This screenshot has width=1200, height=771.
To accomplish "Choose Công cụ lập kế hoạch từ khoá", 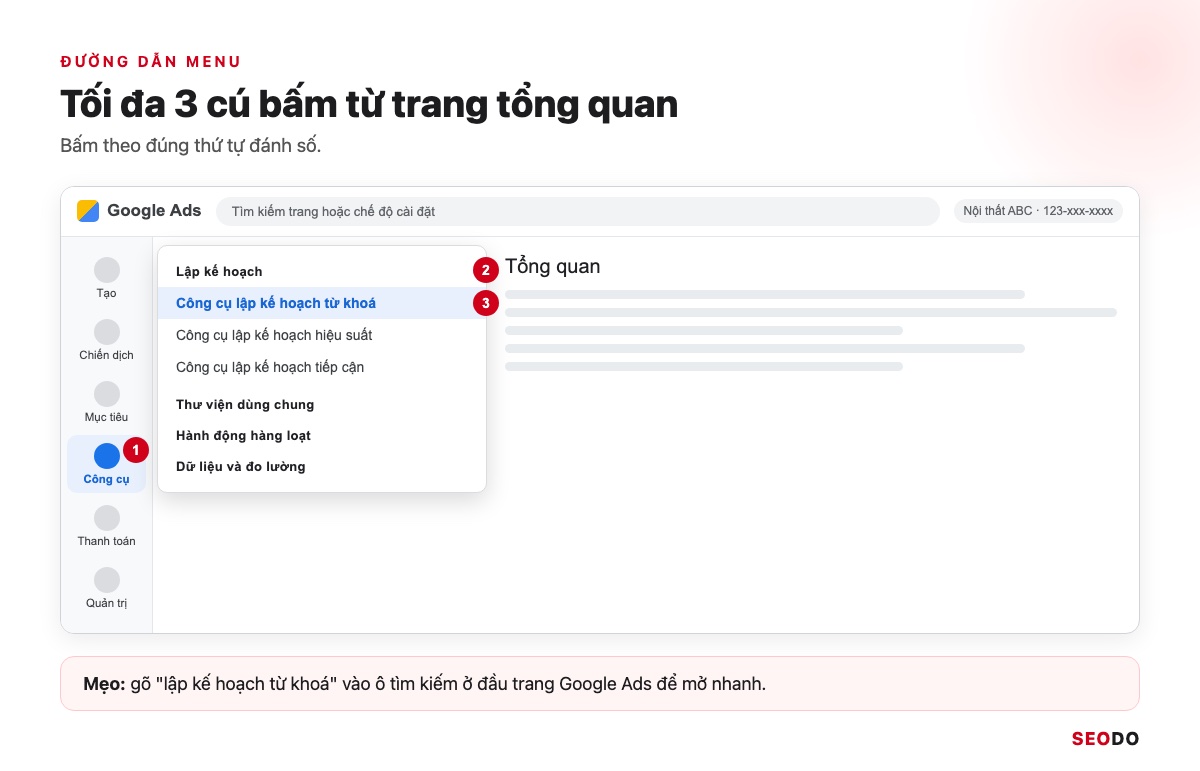I will coord(322,303).
